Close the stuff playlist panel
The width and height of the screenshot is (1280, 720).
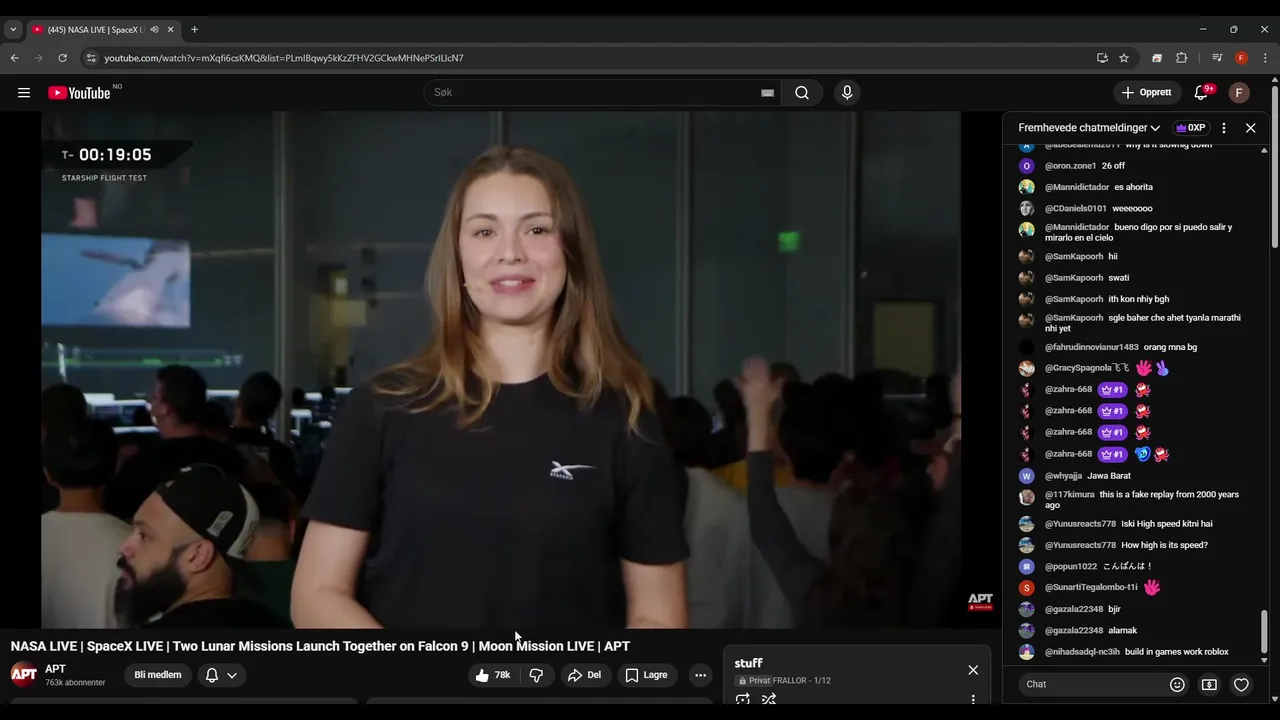pos(973,670)
